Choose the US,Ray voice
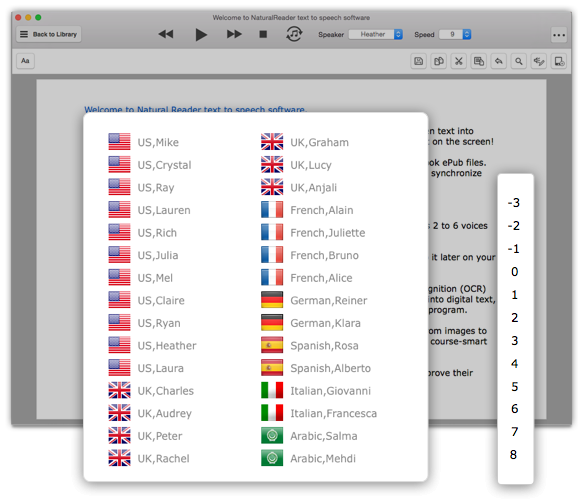This screenshot has height=499, width=578. [142, 187]
